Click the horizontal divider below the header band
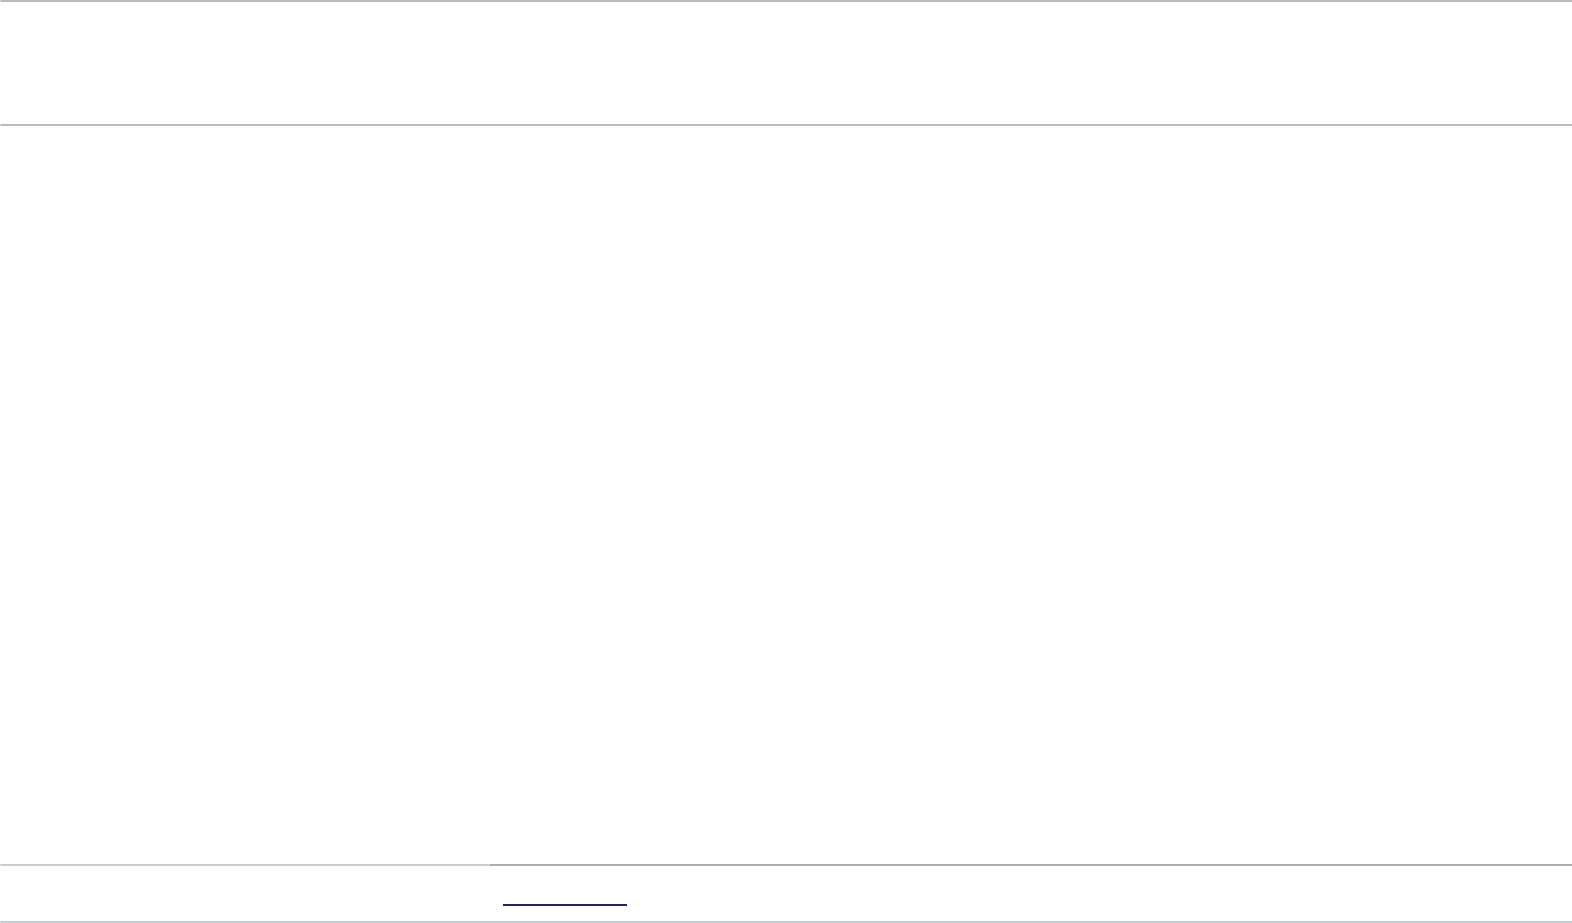Viewport: 1572px width, 923px height. pos(786,125)
